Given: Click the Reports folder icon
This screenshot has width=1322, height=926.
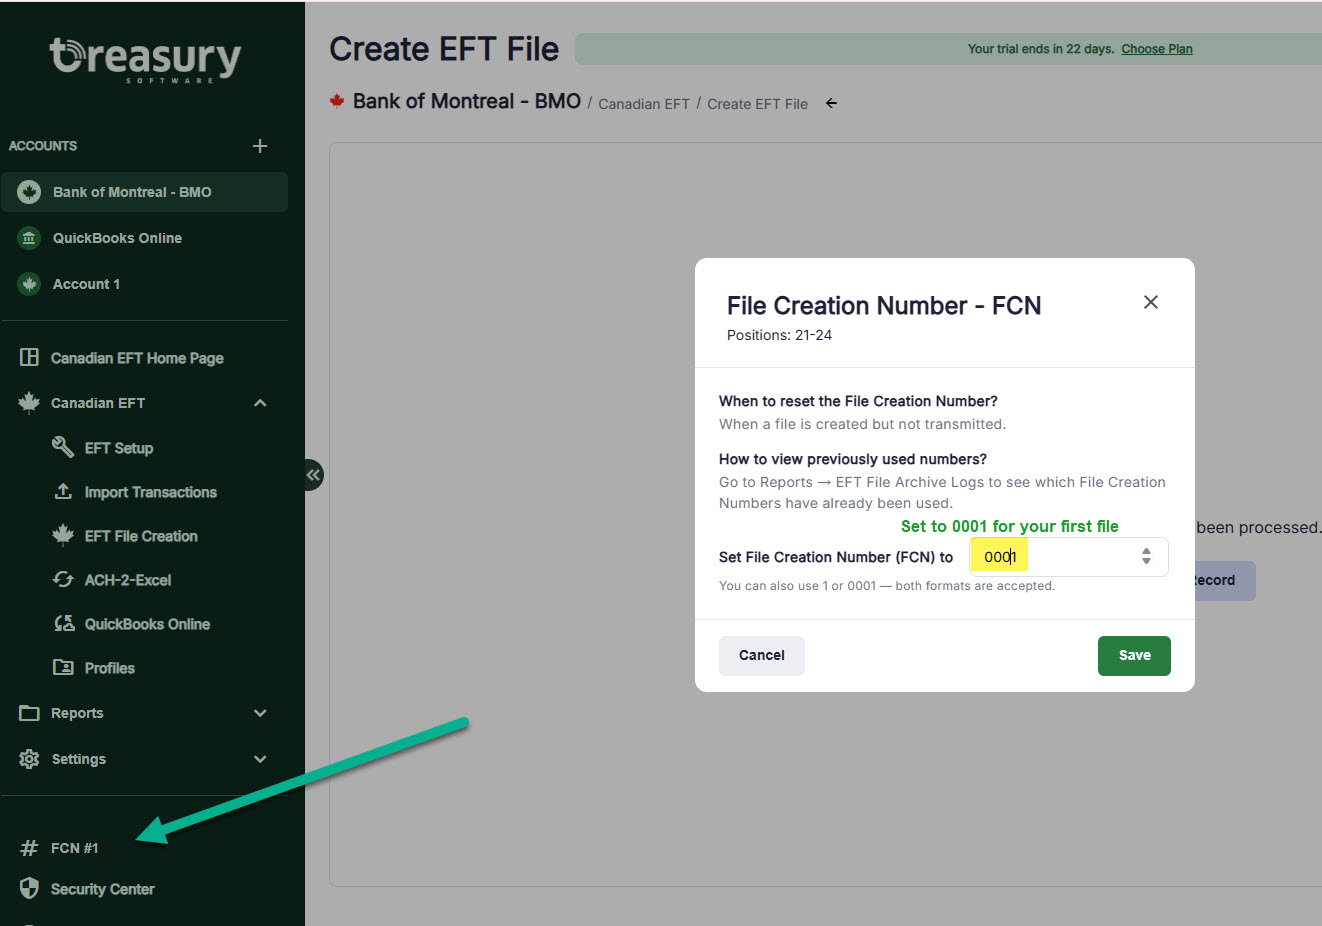Looking at the screenshot, I should pyautogui.click(x=29, y=713).
